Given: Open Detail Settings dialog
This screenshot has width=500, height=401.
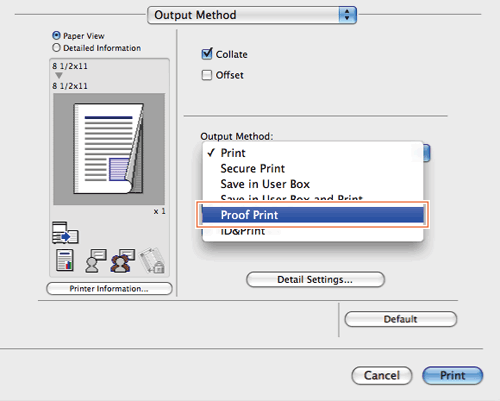Looking at the screenshot, I should click(315, 279).
